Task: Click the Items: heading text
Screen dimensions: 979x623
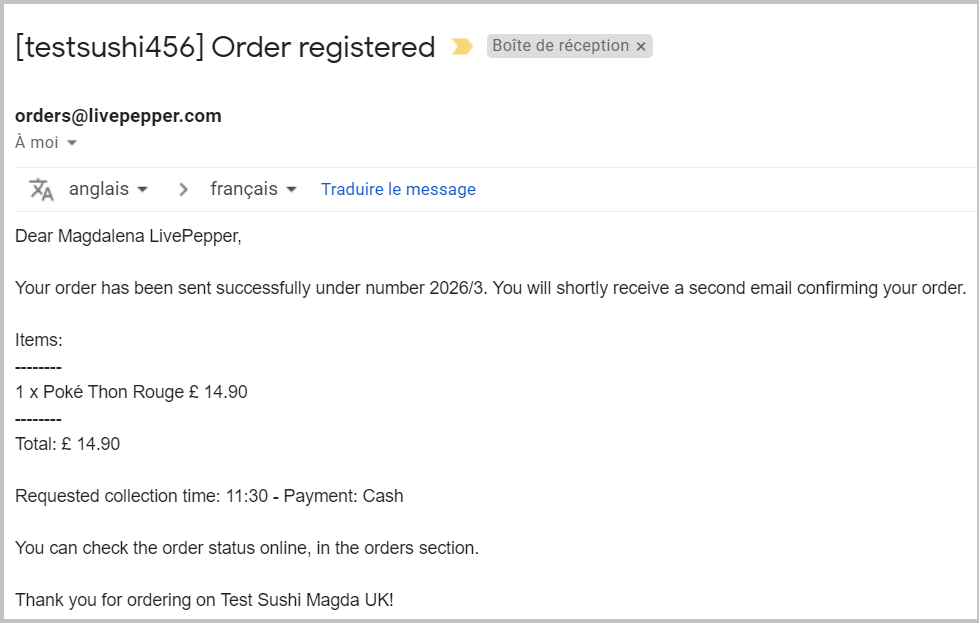Action: 39,340
